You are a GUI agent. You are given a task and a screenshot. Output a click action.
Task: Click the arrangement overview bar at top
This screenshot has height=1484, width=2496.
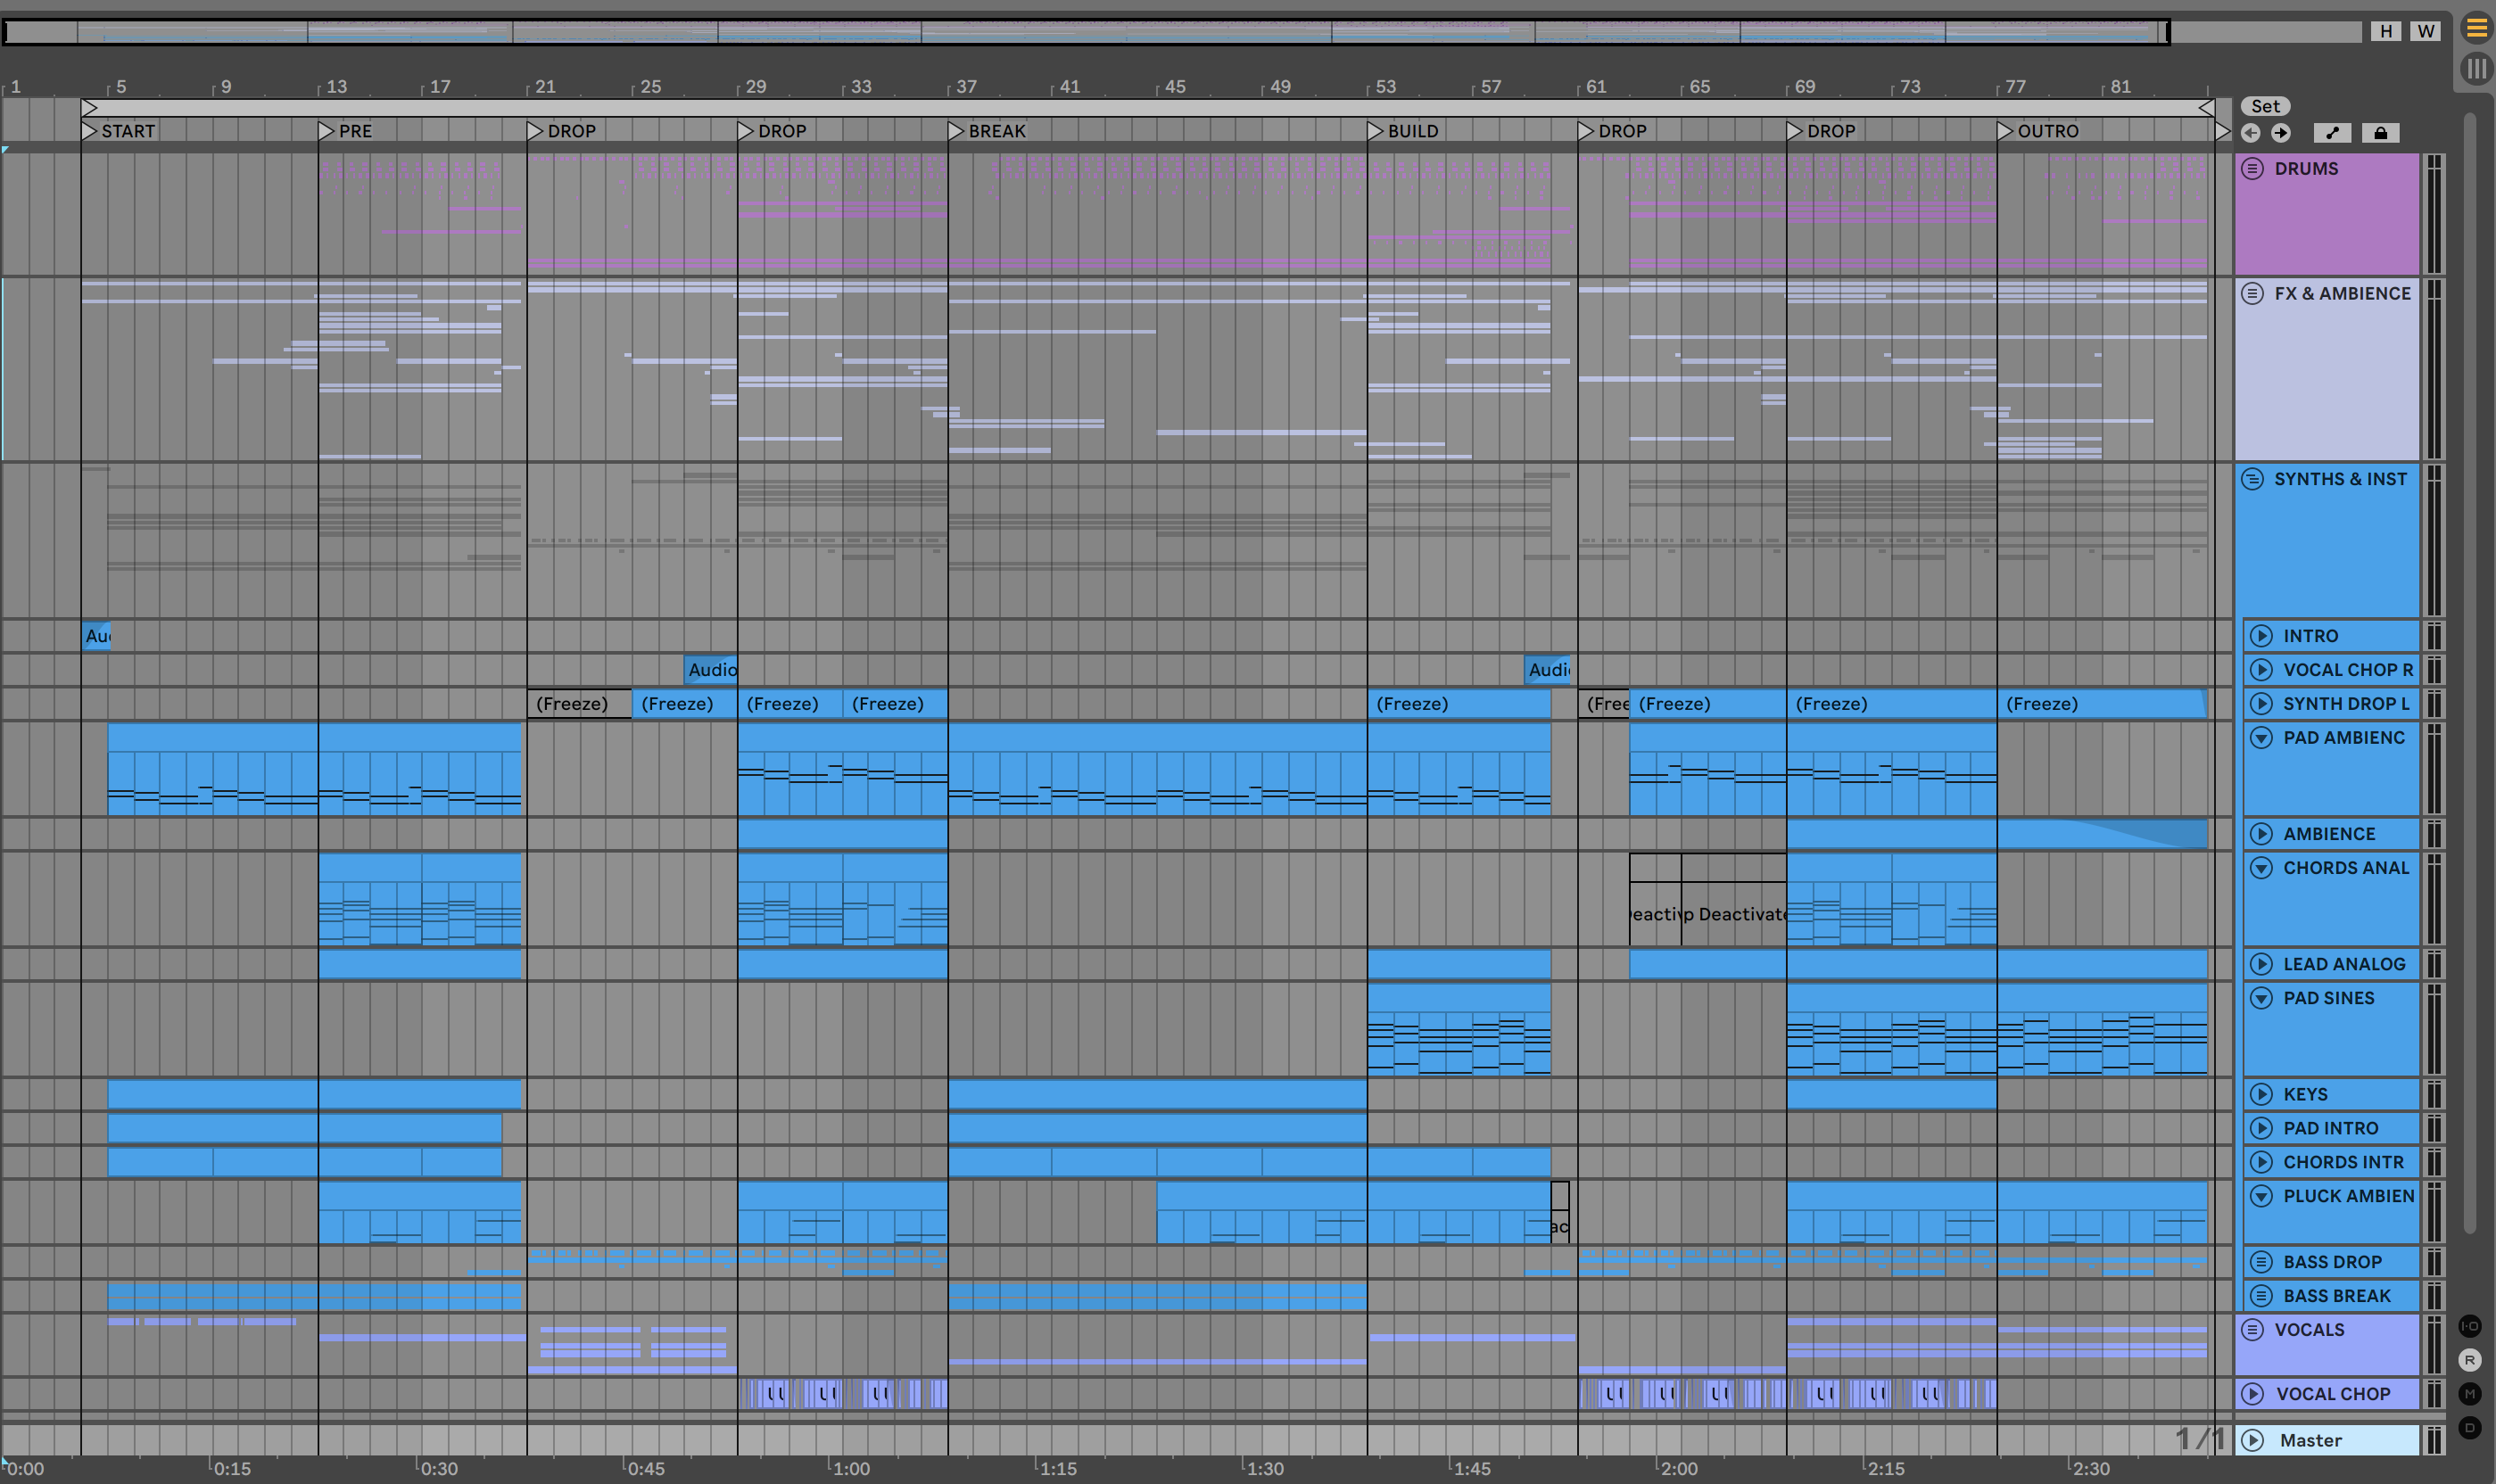tap(1085, 32)
